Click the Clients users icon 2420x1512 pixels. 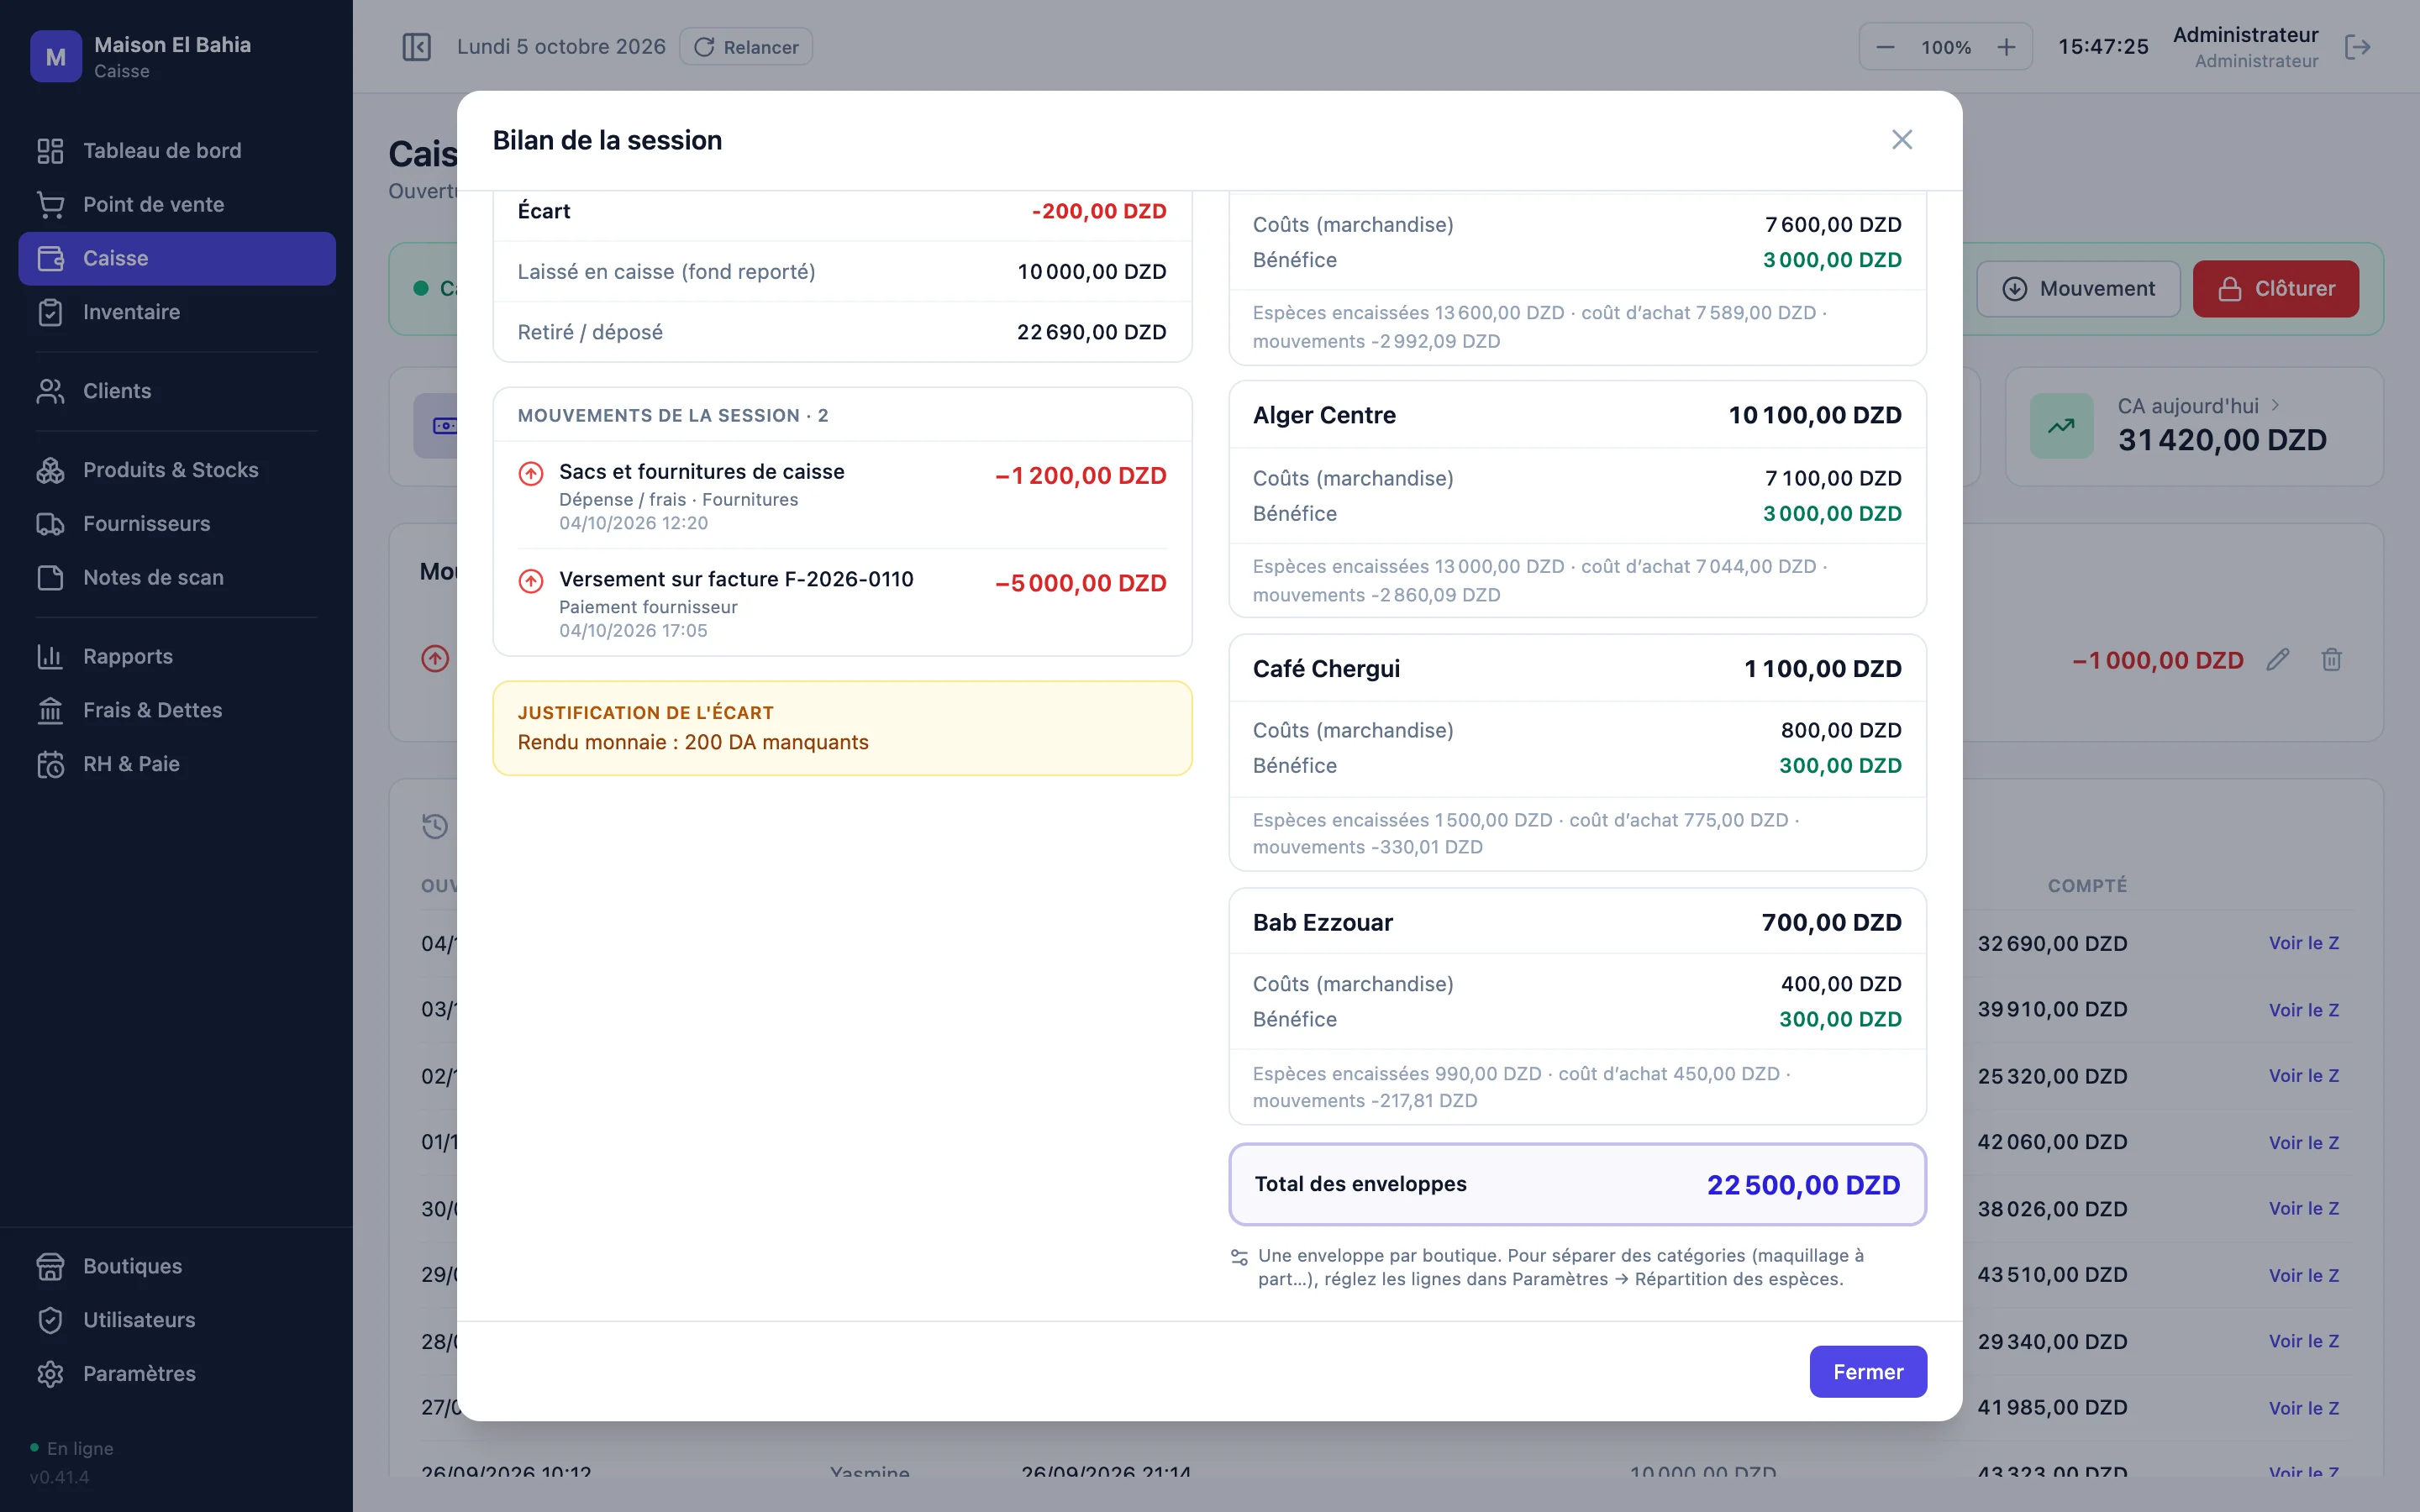point(50,391)
